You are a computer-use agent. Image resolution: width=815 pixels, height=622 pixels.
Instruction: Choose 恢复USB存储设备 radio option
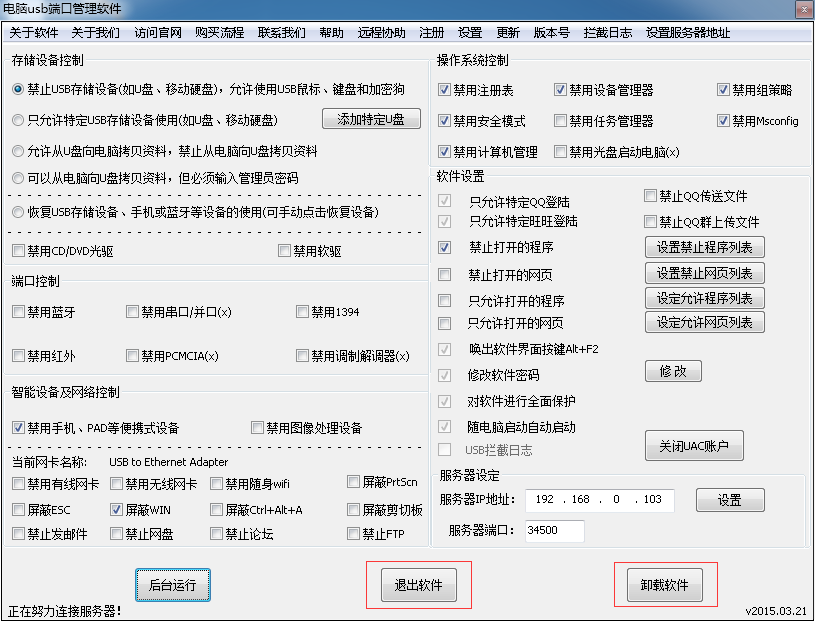pyautogui.click(x=18, y=212)
